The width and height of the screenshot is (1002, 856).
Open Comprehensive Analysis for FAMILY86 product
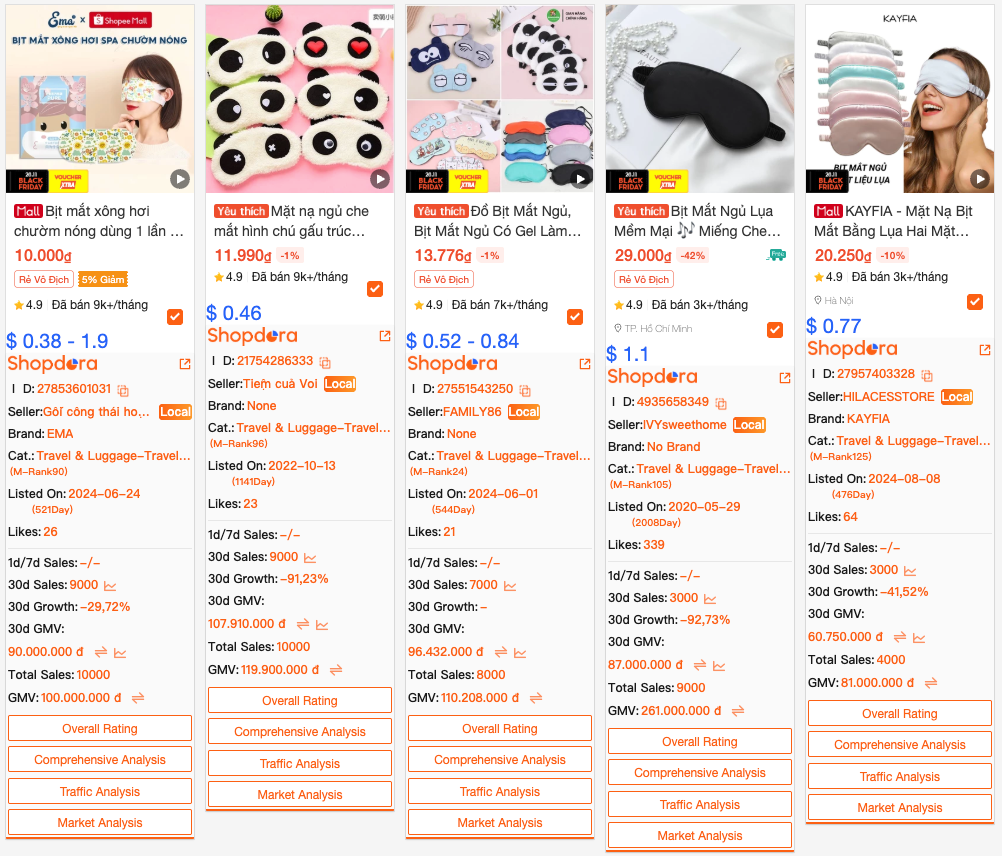point(500,760)
